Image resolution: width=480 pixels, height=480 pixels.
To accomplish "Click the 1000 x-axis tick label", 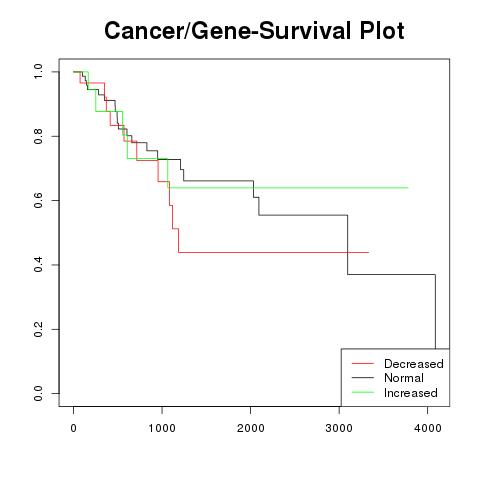I will [162, 428].
